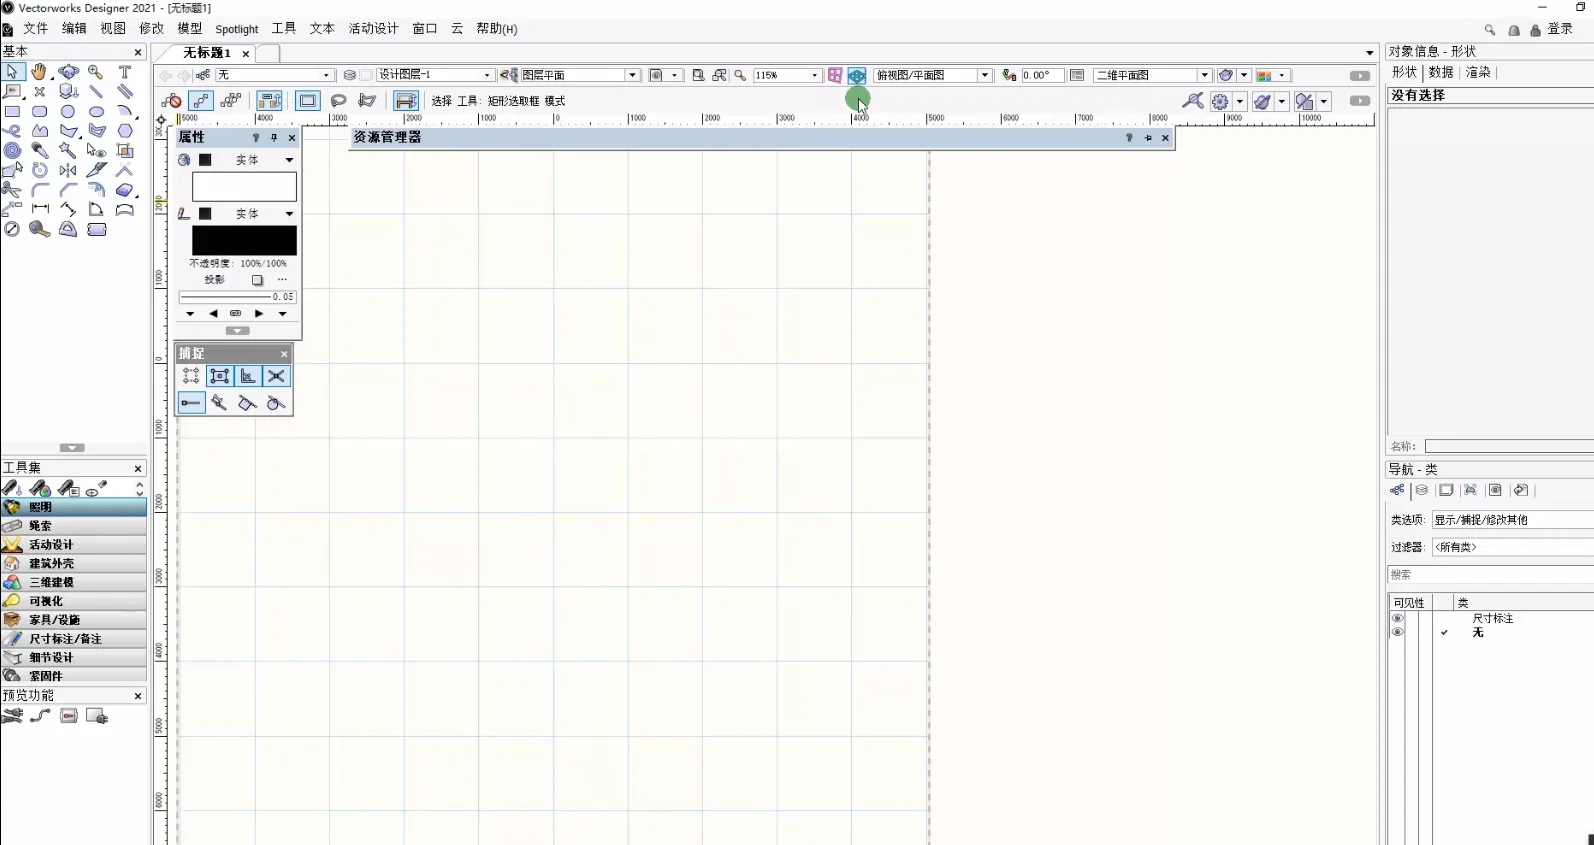The image size is (1594, 845).
Task: Toggle Snap to Tangent in snapping palette
Action: coord(276,403)
